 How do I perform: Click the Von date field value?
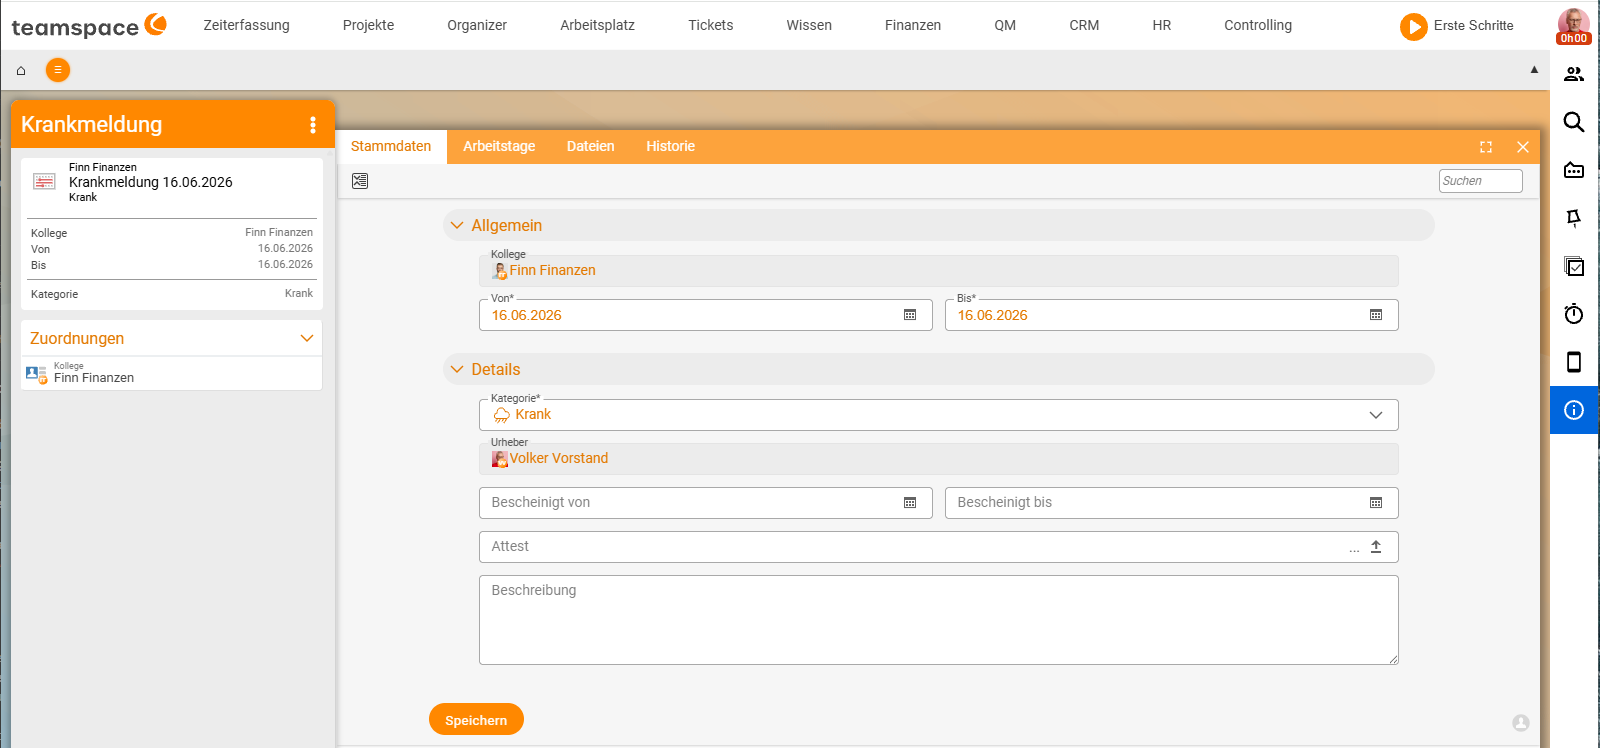526,315
